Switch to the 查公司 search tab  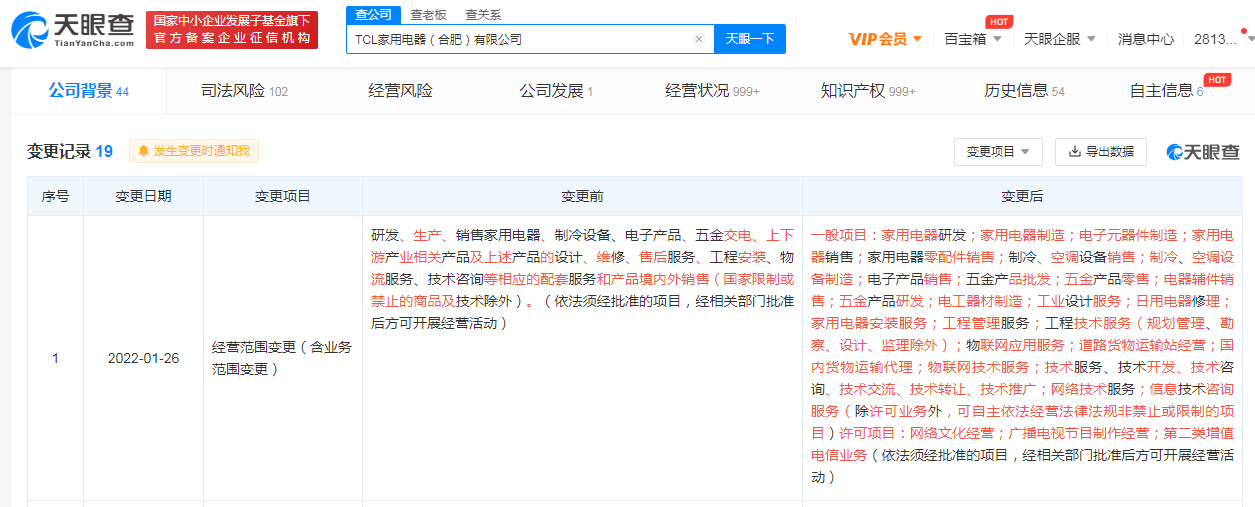pos(373,15)
